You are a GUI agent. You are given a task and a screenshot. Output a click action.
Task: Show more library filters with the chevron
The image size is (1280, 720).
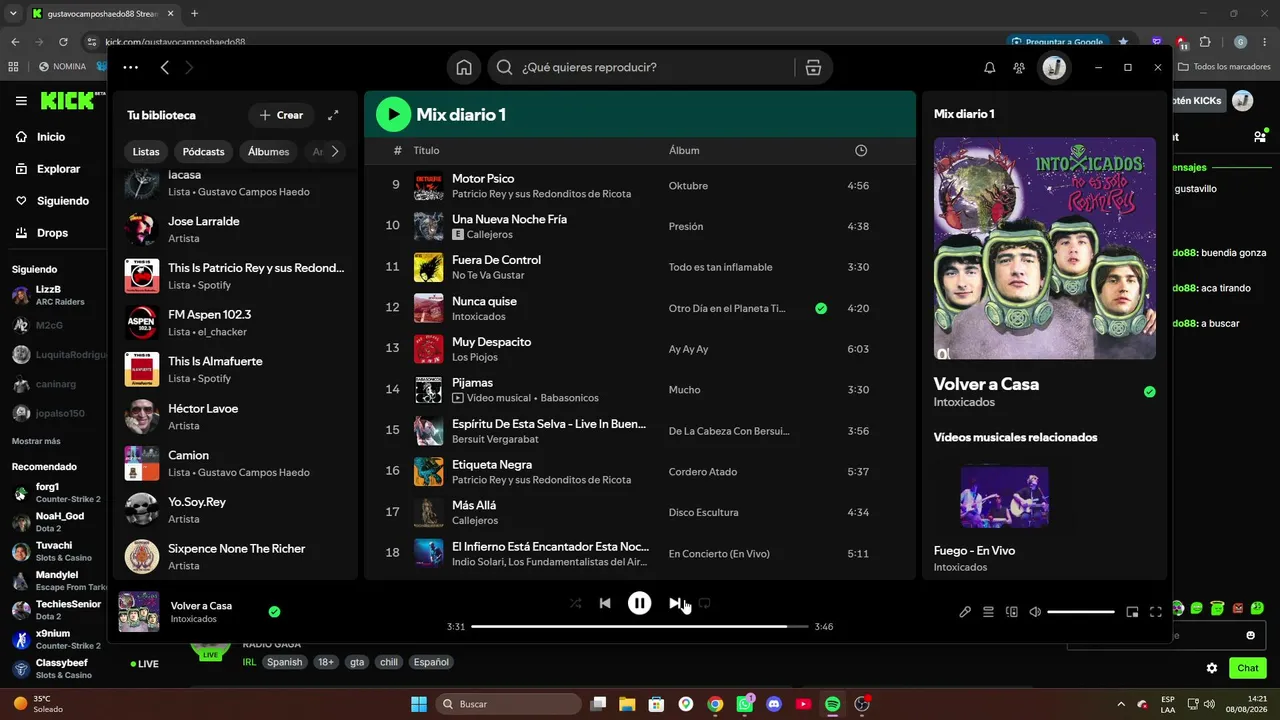tap(335, 152)
